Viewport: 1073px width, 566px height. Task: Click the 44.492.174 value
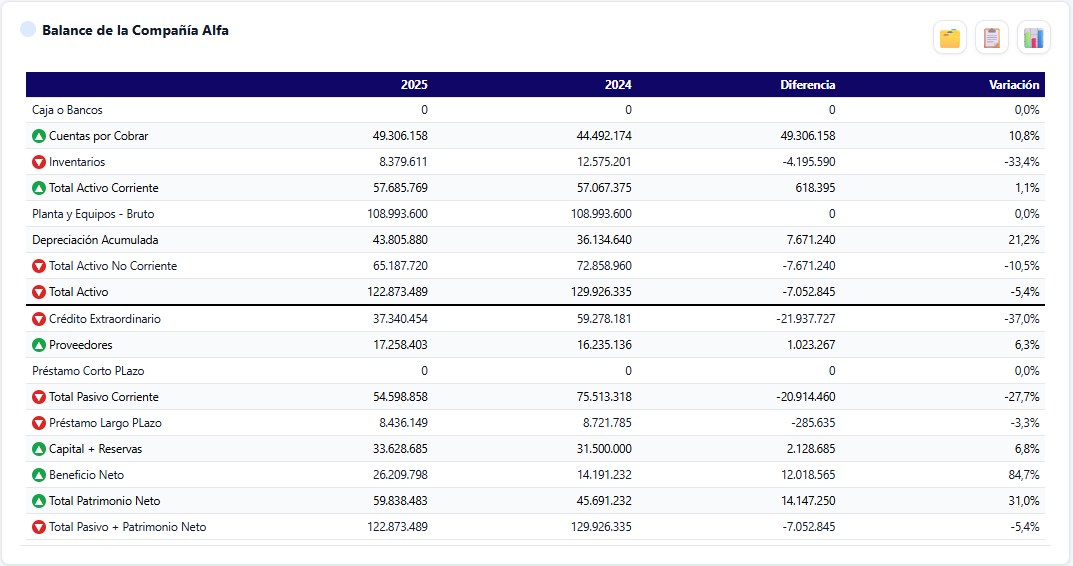click(x=604, y=136)
